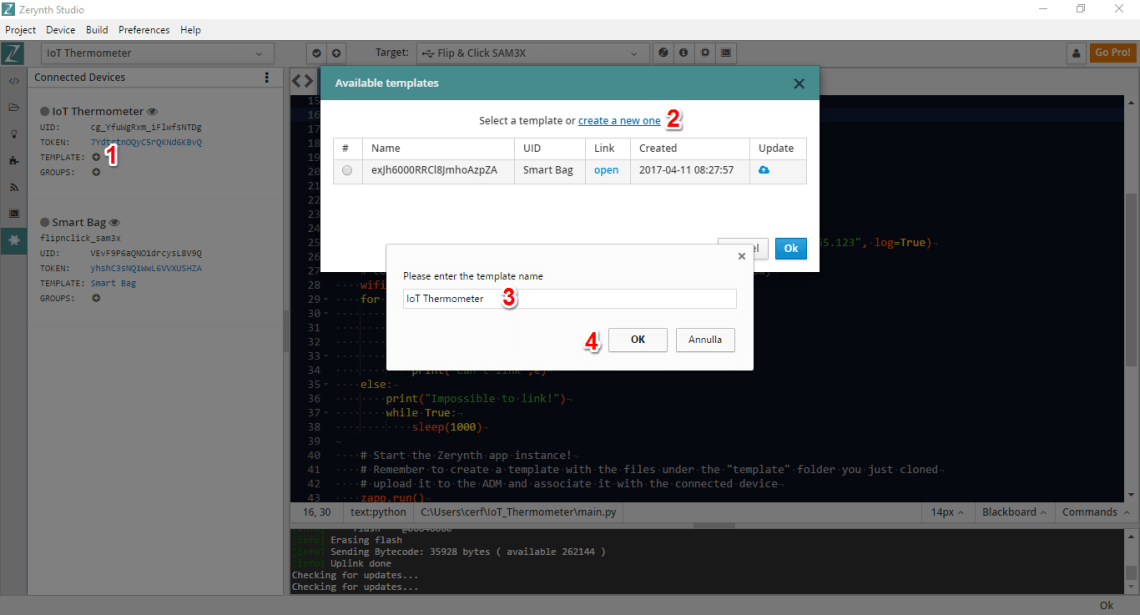Image resolution: width=1140 pixels, height=615 pixels.
Task: Click the verify checkmark icon in toolbar
Action: pos(316,53)
